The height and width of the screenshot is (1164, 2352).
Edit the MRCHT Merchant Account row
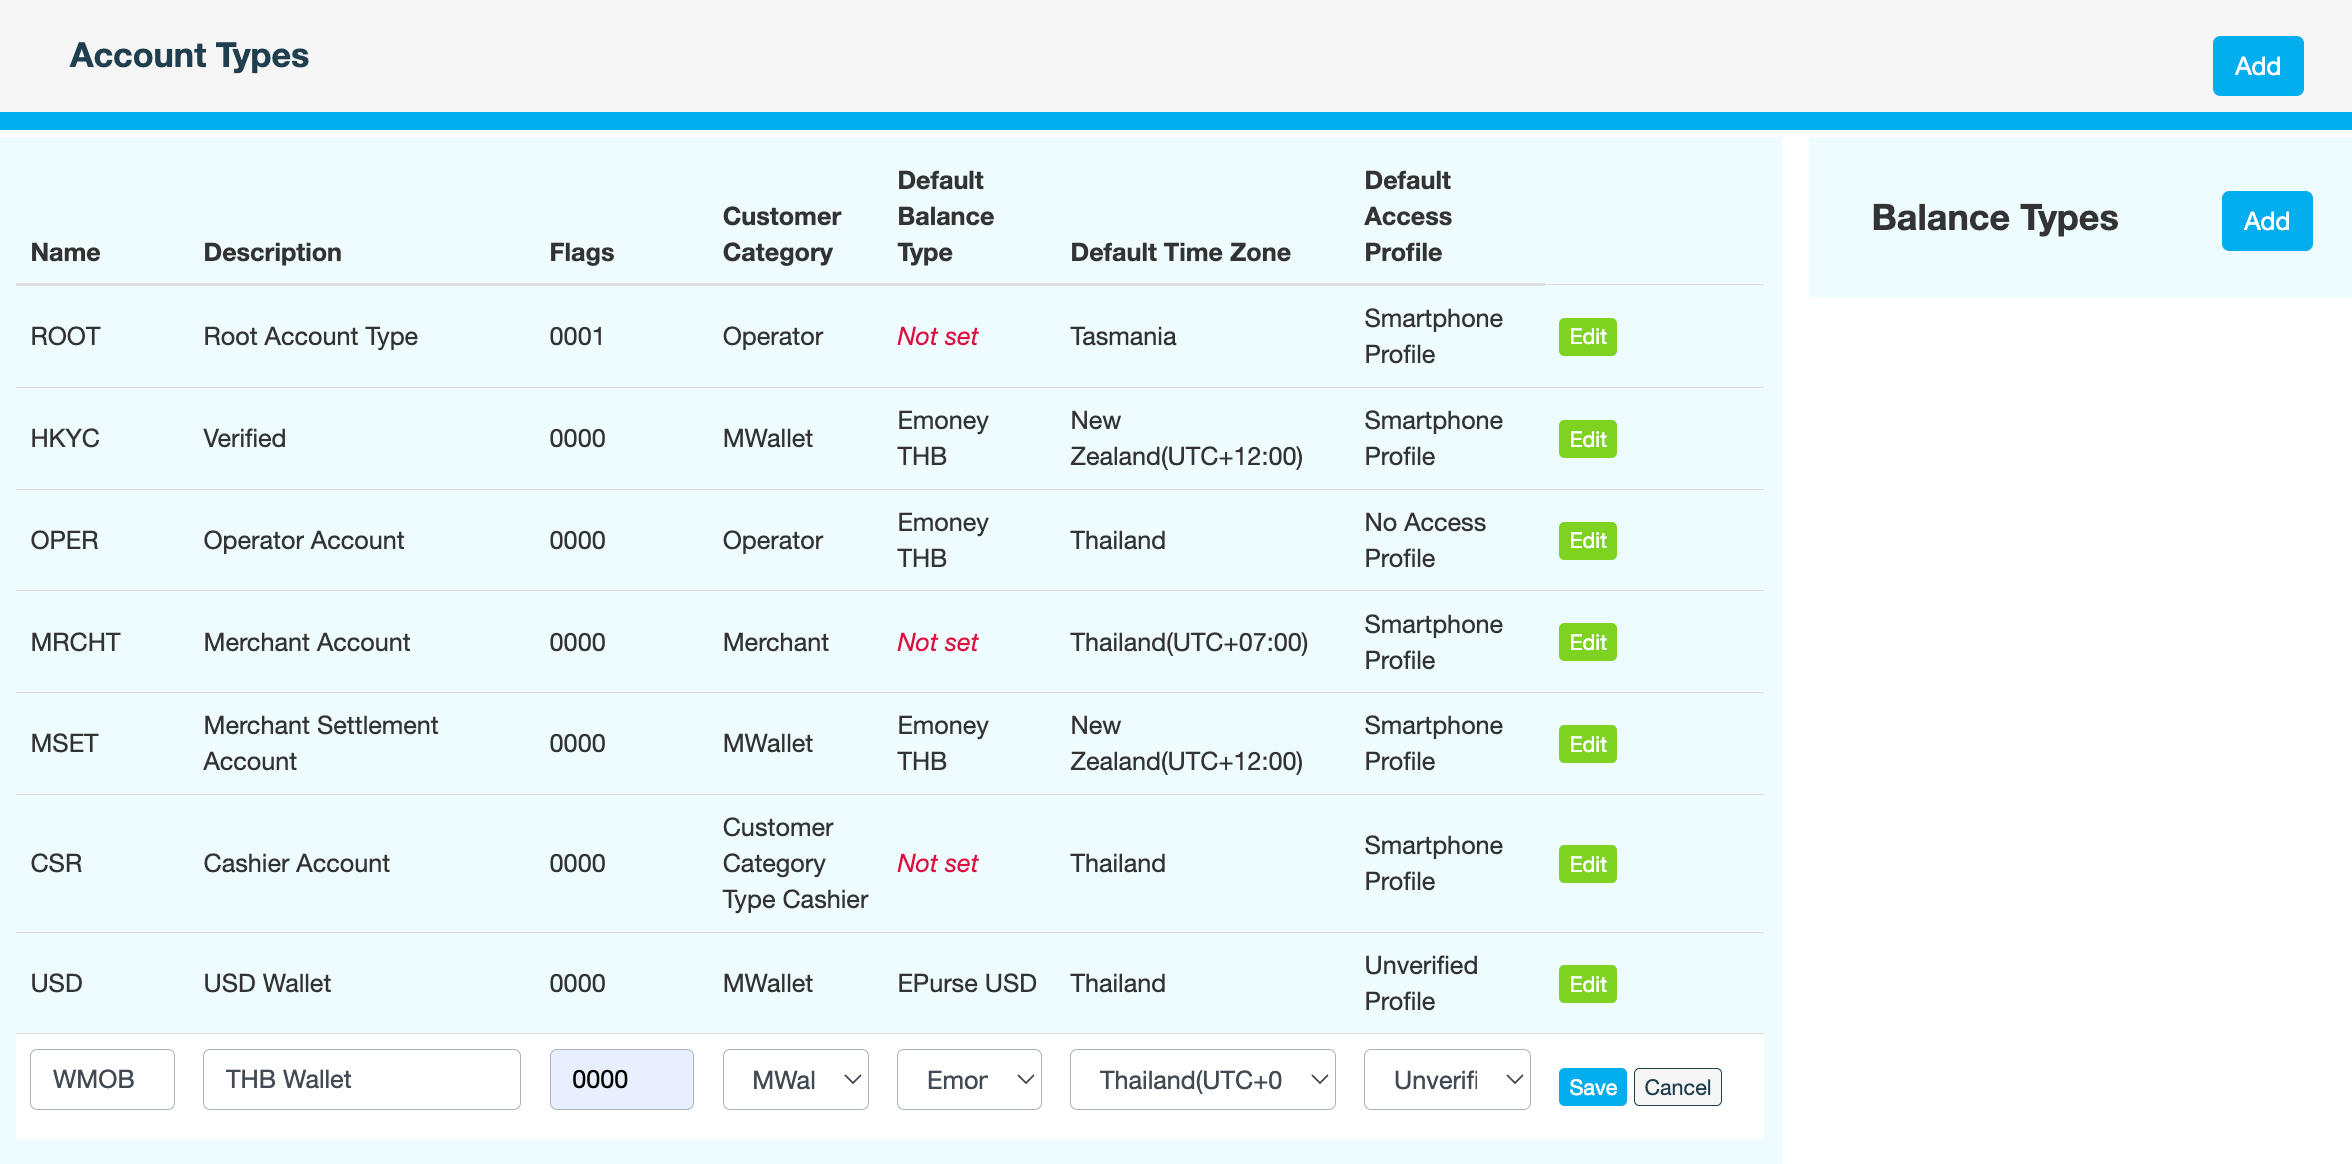click(1587, 643)
